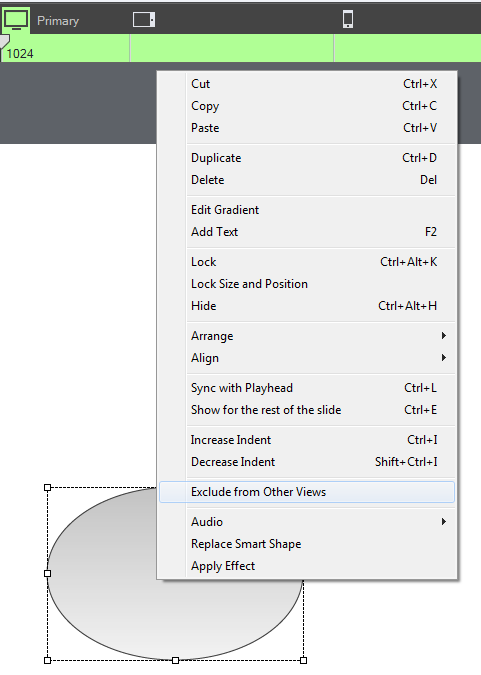Expand the Align submenu arrow
This screenshot has height=675, width=481.
[x=444, y=358]
